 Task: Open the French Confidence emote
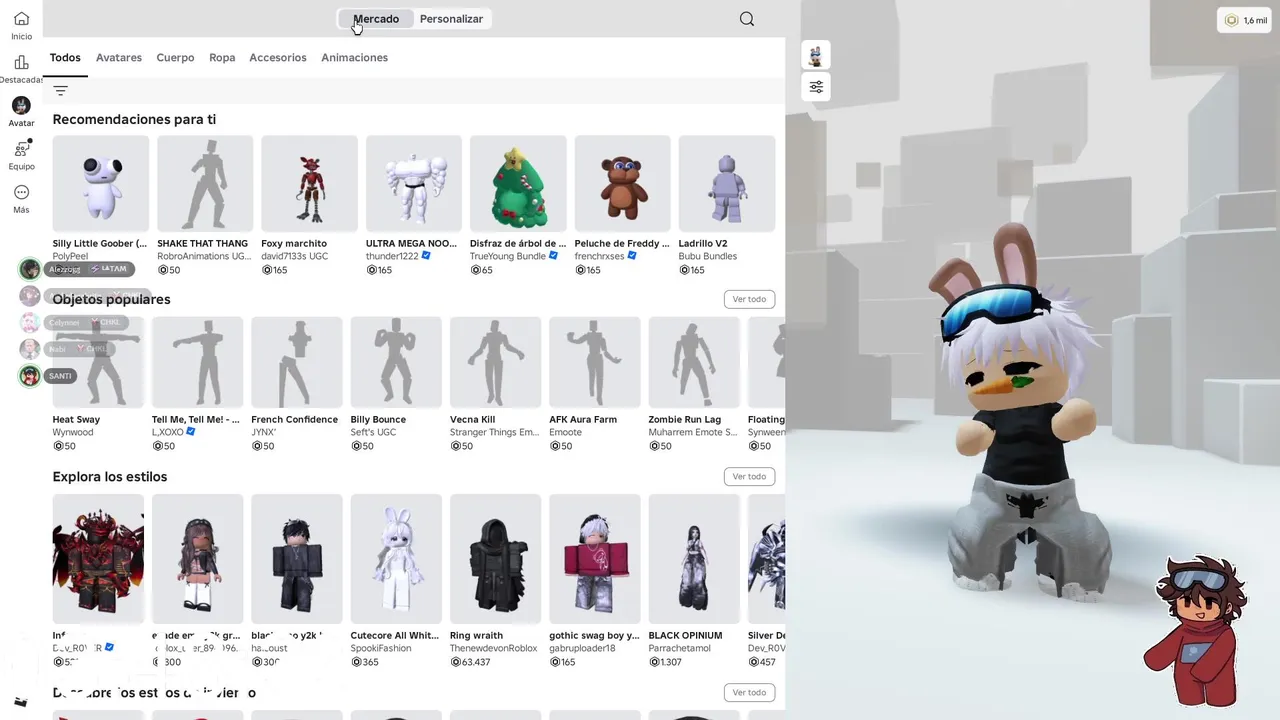point(297,362)
